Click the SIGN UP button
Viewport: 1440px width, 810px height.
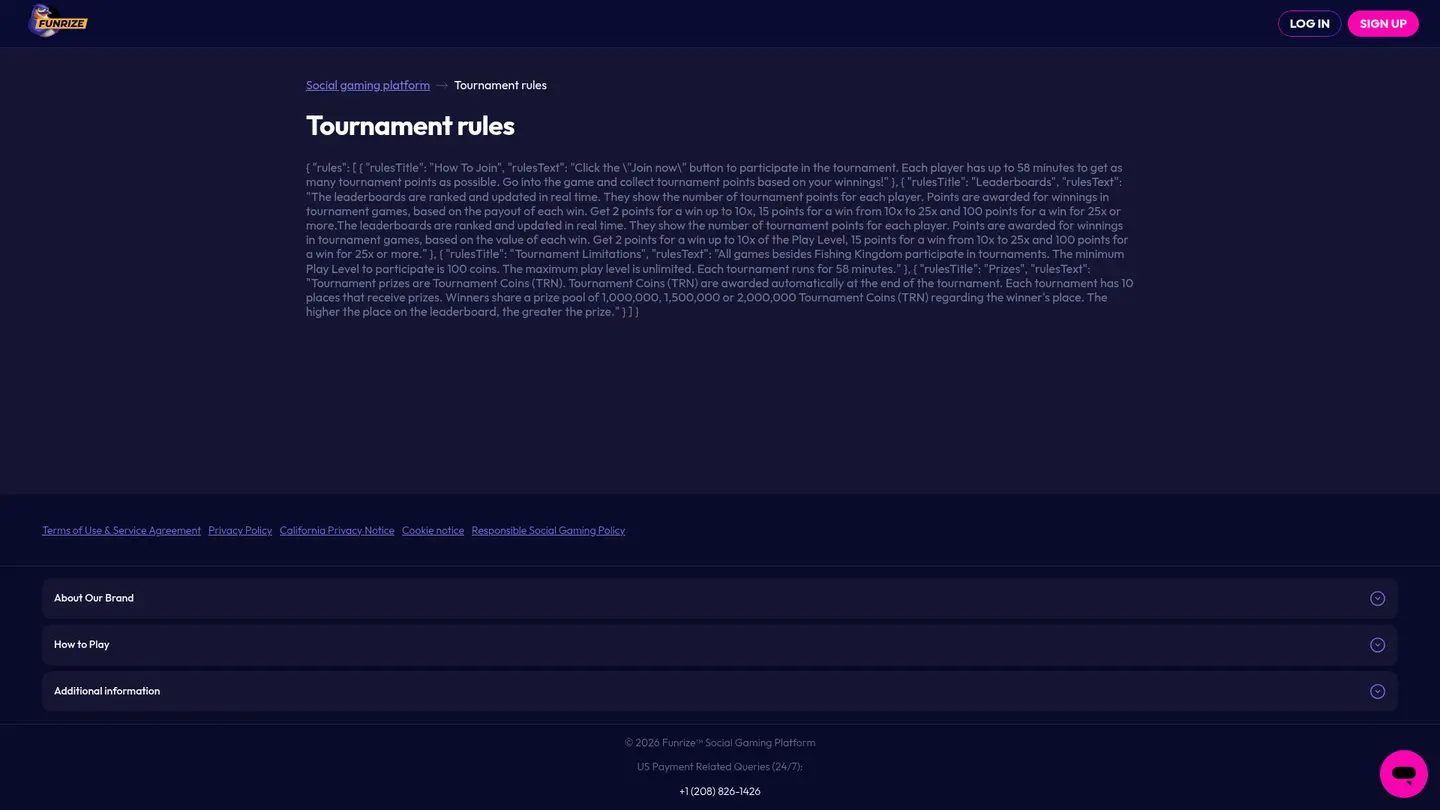[x=1383, y=24]
